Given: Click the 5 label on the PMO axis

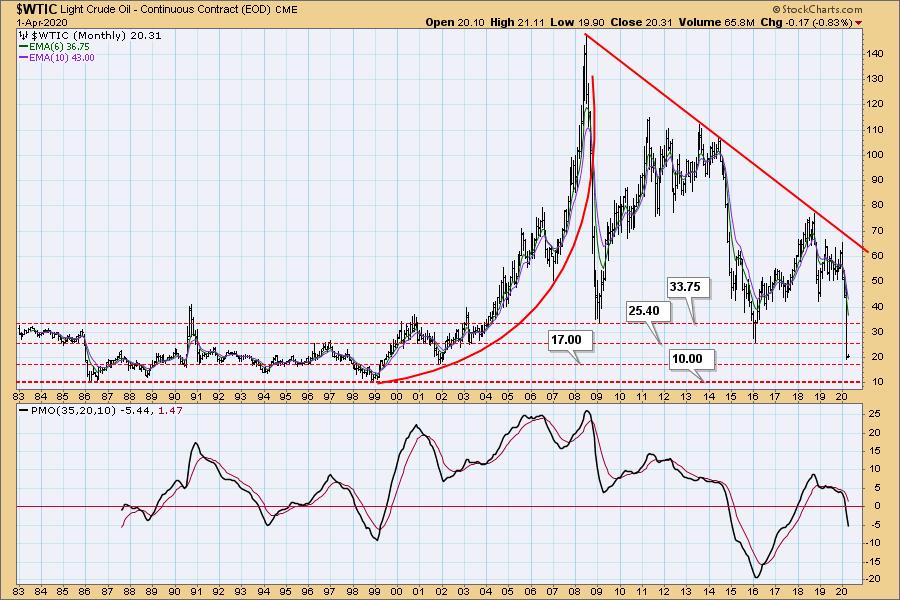Looking at the screenshot, I should (877, 488).
